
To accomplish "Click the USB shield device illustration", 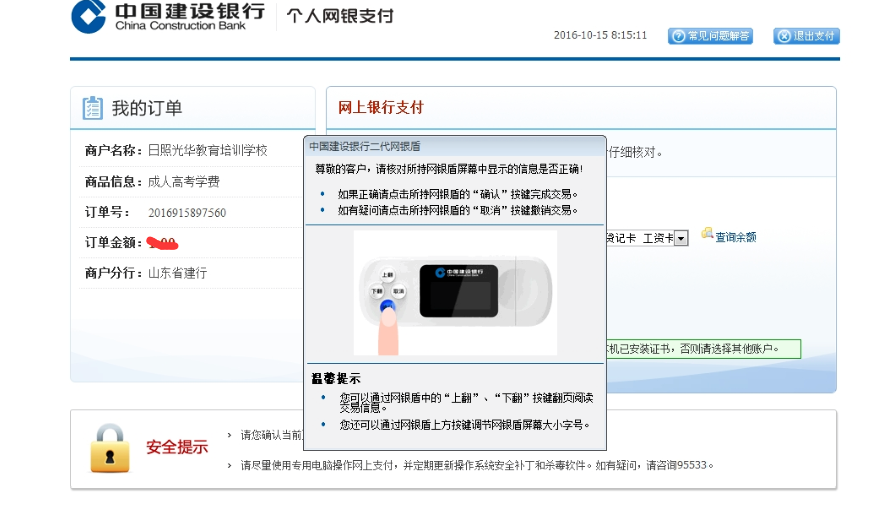I will coord(455,292).
